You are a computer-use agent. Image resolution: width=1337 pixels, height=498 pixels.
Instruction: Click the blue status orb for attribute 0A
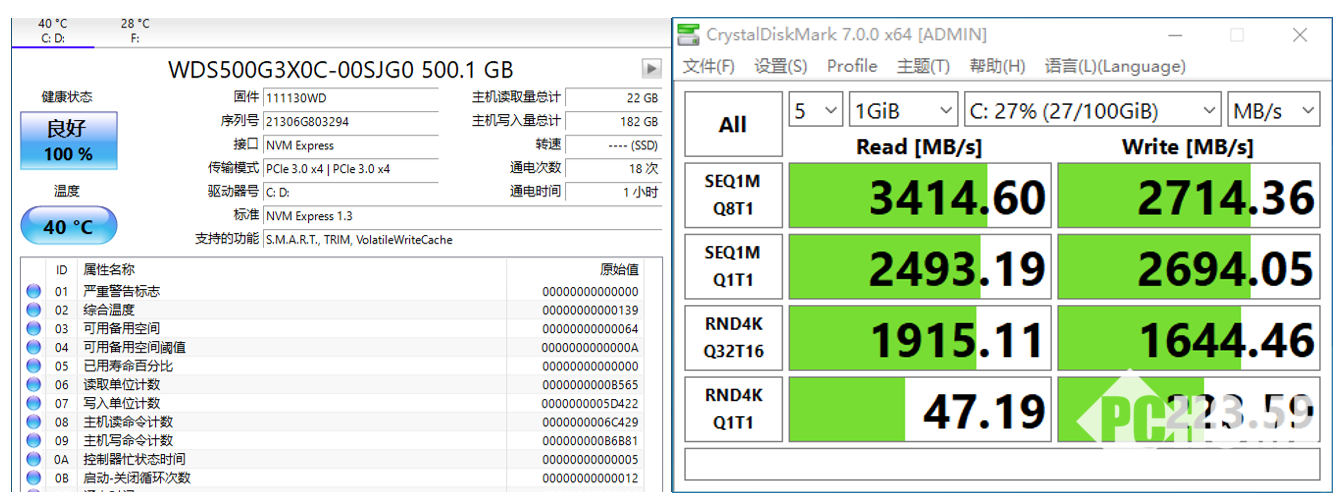pos(33,459)
